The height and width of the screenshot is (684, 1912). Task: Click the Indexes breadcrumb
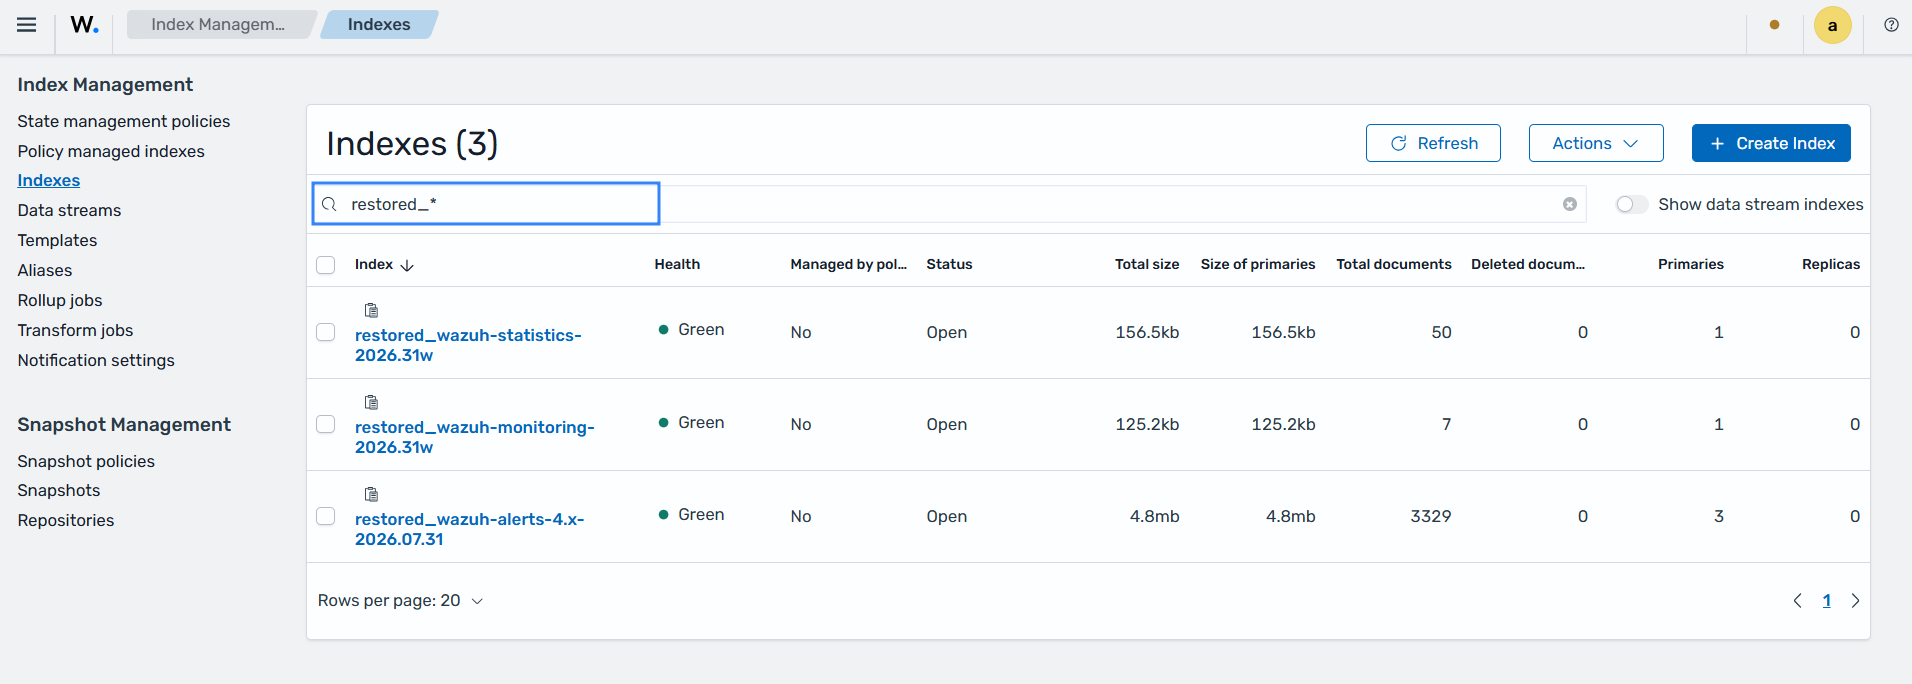pos(379,24)
